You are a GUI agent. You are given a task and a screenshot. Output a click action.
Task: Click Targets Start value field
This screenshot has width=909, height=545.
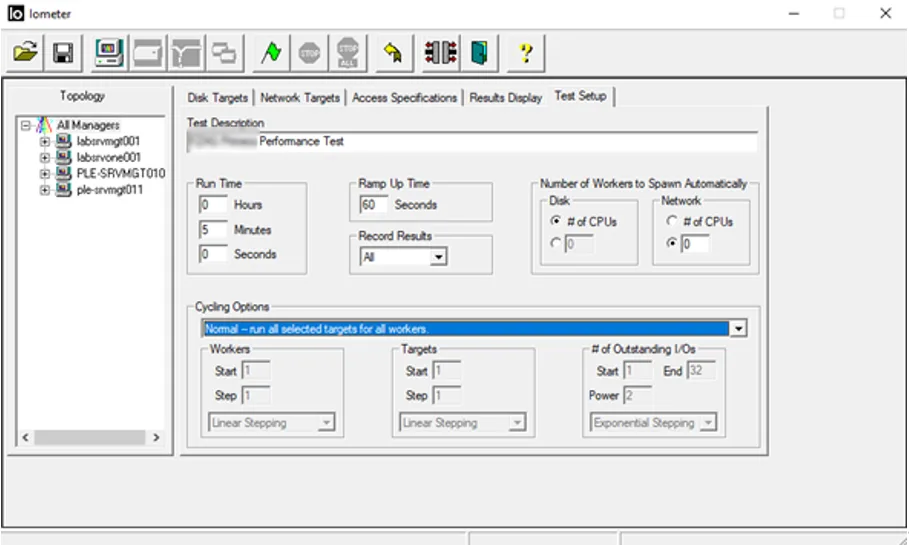(x=447, y=370)
